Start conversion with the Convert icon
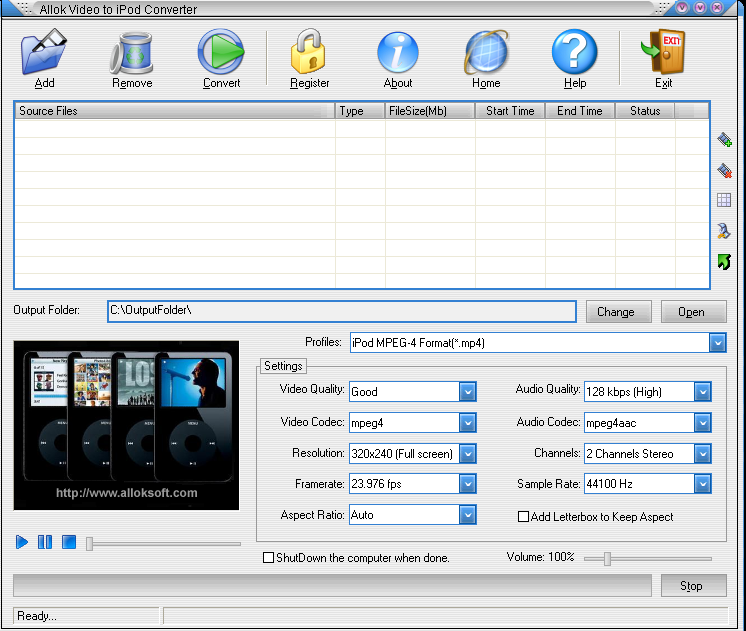Viewport: 746px width, 631px height. tap(221, 51)
